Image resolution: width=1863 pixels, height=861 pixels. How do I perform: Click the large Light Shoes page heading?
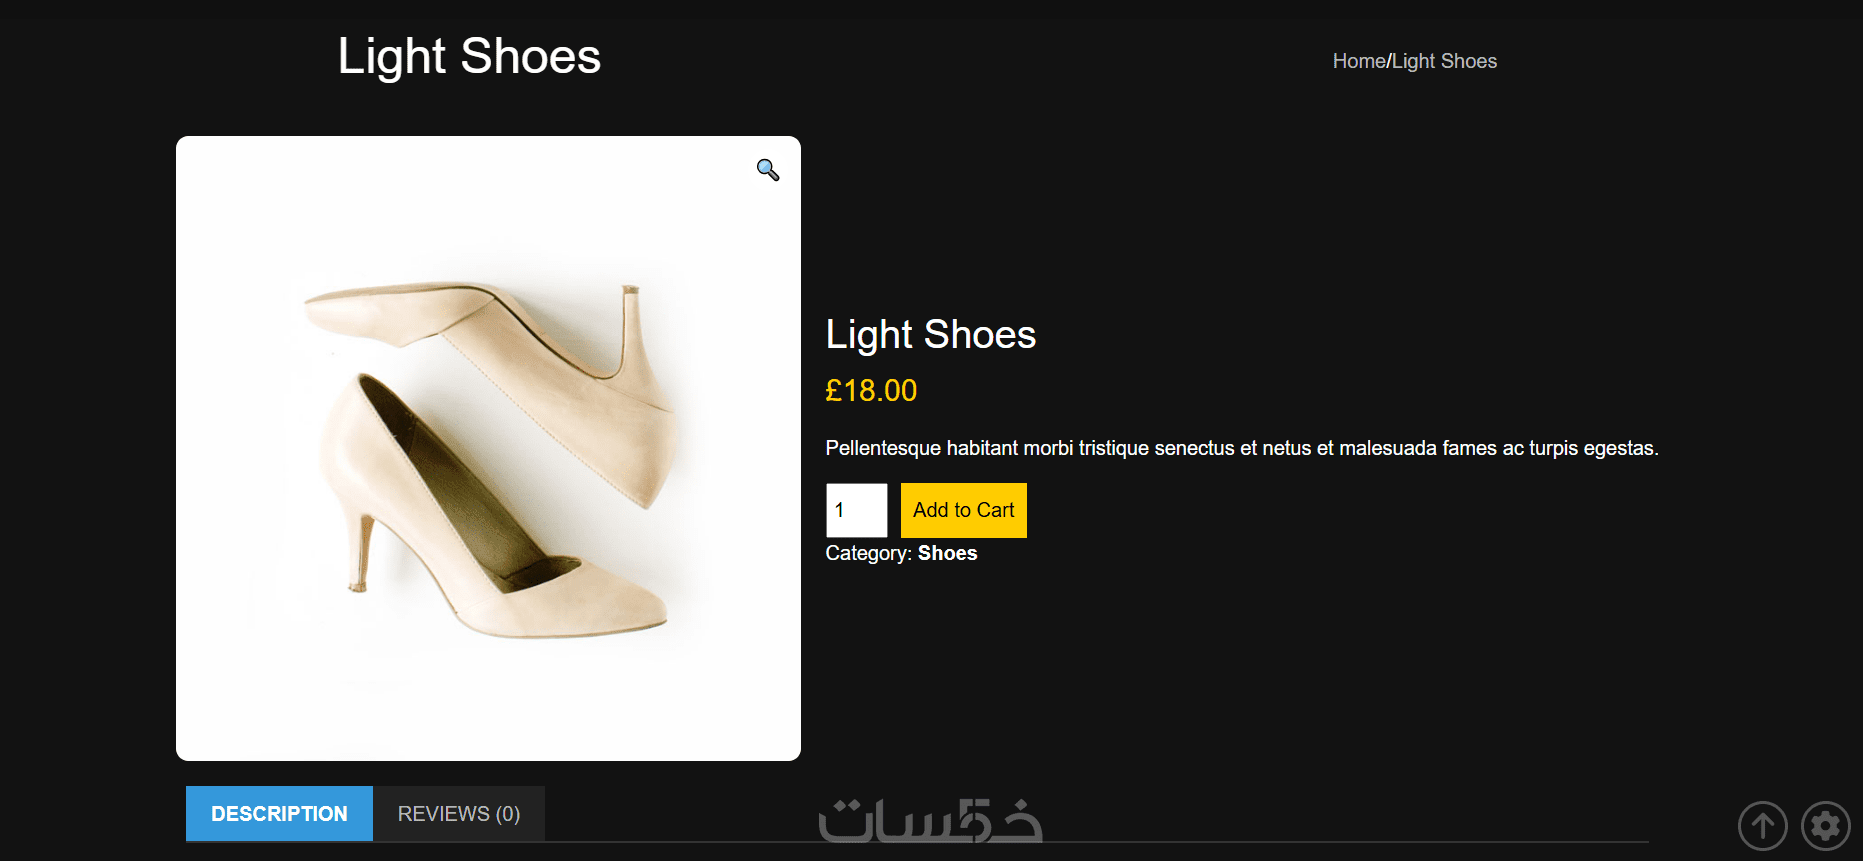[x=469, y=56]
